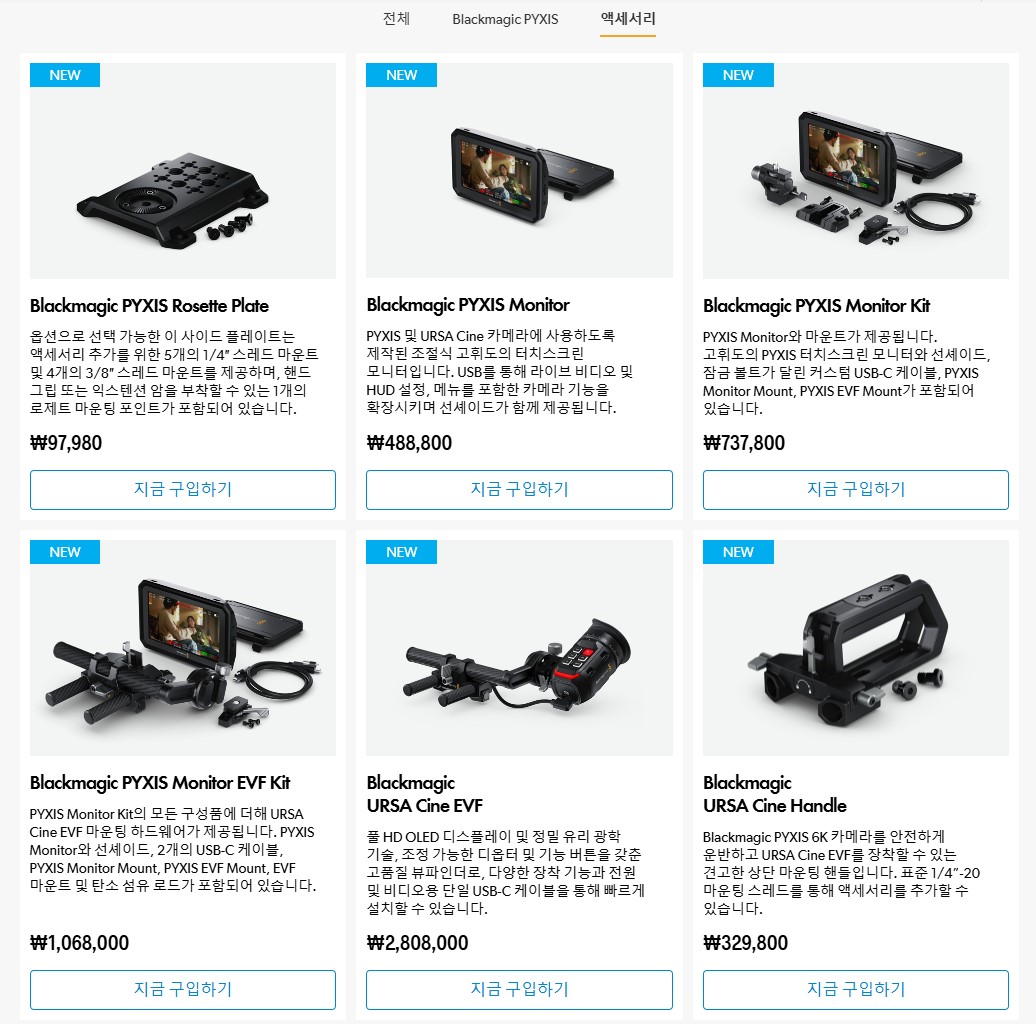Click the Blackmagic URSA Cine EVF title
This screenshot has width=1036, height=1024.
click(x=425, y=794)
